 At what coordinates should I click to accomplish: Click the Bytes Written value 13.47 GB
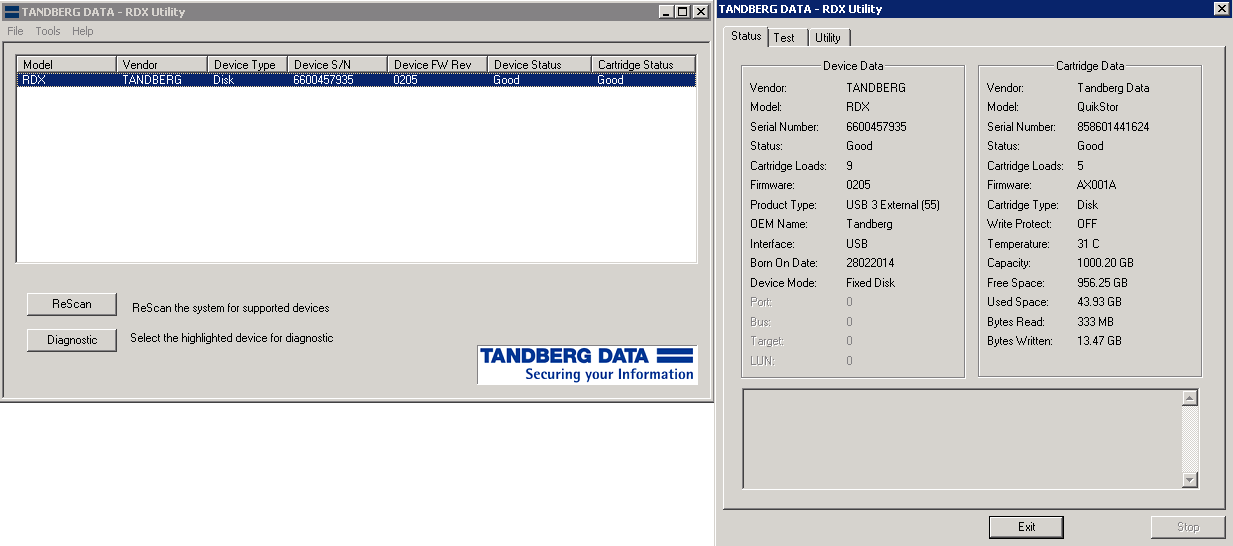[1099, 341]
